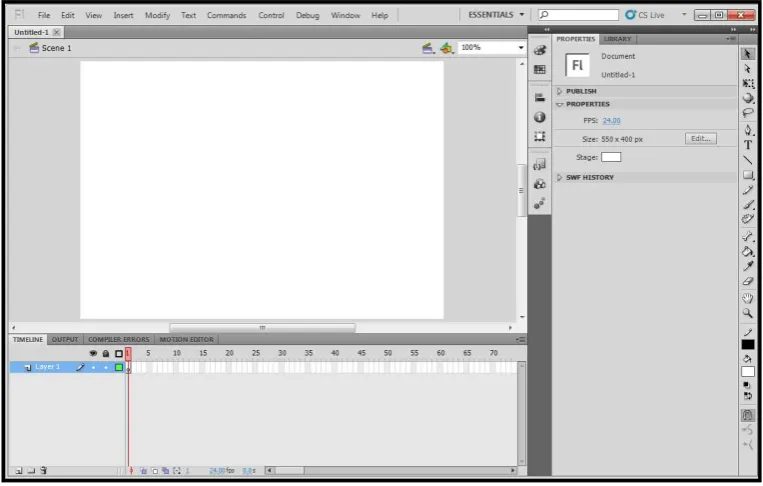763x486 pixels.
Task: Select the Eyedropper tool
Action: (748, 266)
